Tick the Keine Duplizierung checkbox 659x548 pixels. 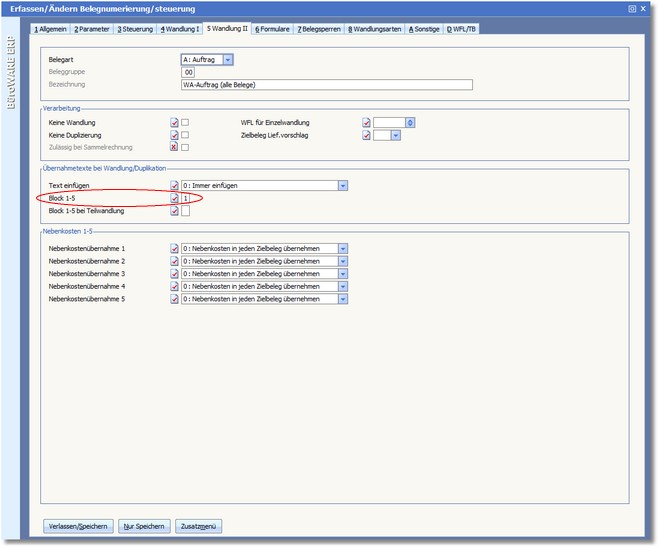(185, 134)
